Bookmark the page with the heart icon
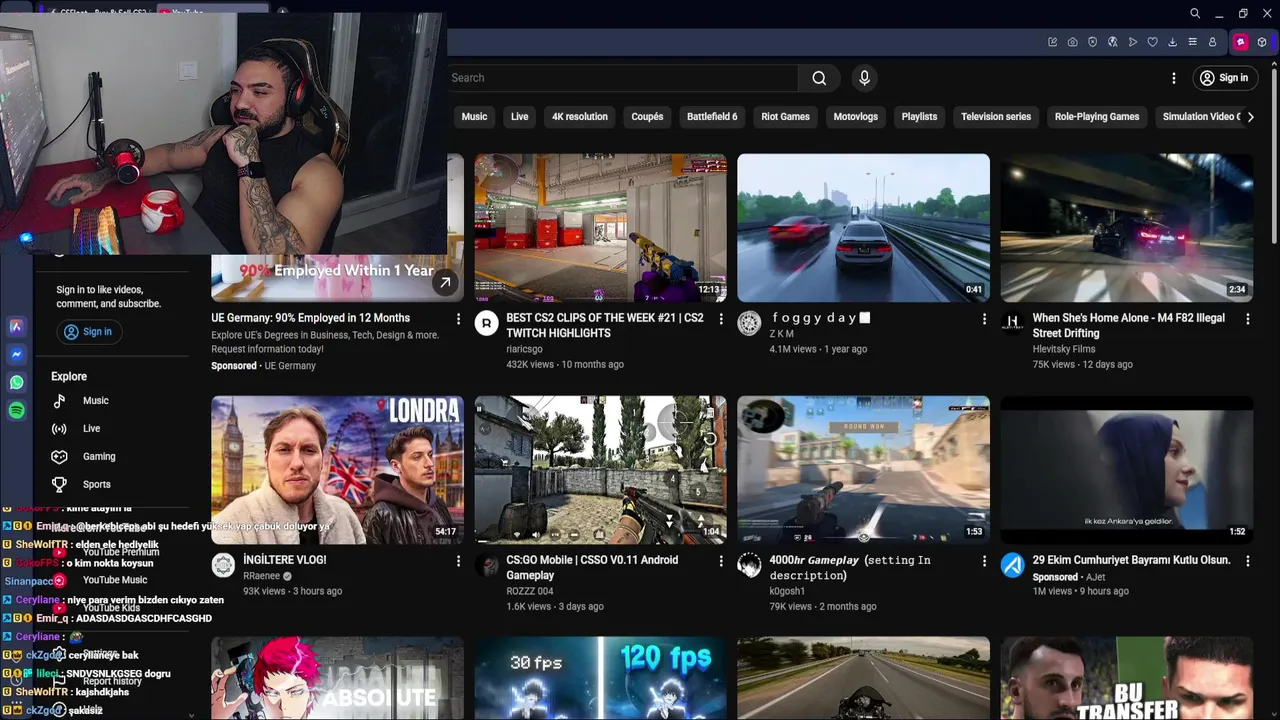 click(1152, 42)
